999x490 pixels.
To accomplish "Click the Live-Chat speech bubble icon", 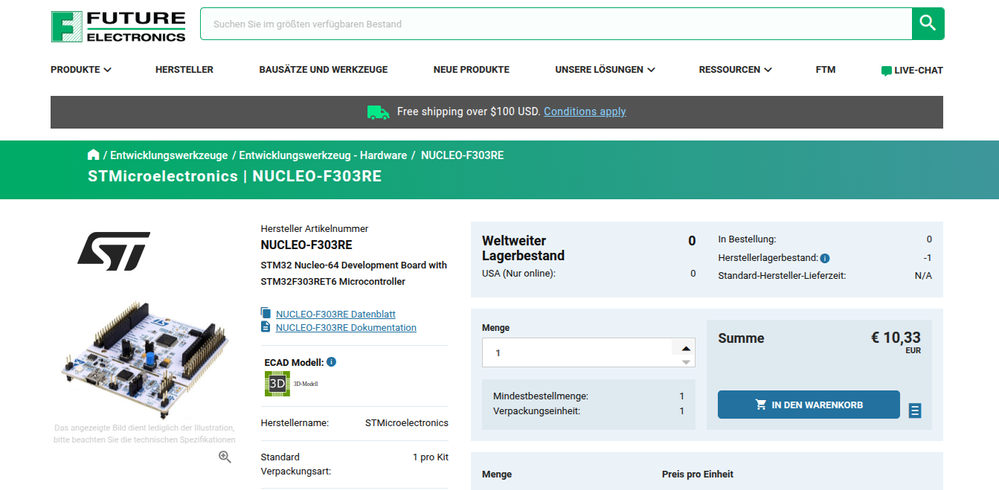I will click(x=886, y=71).
